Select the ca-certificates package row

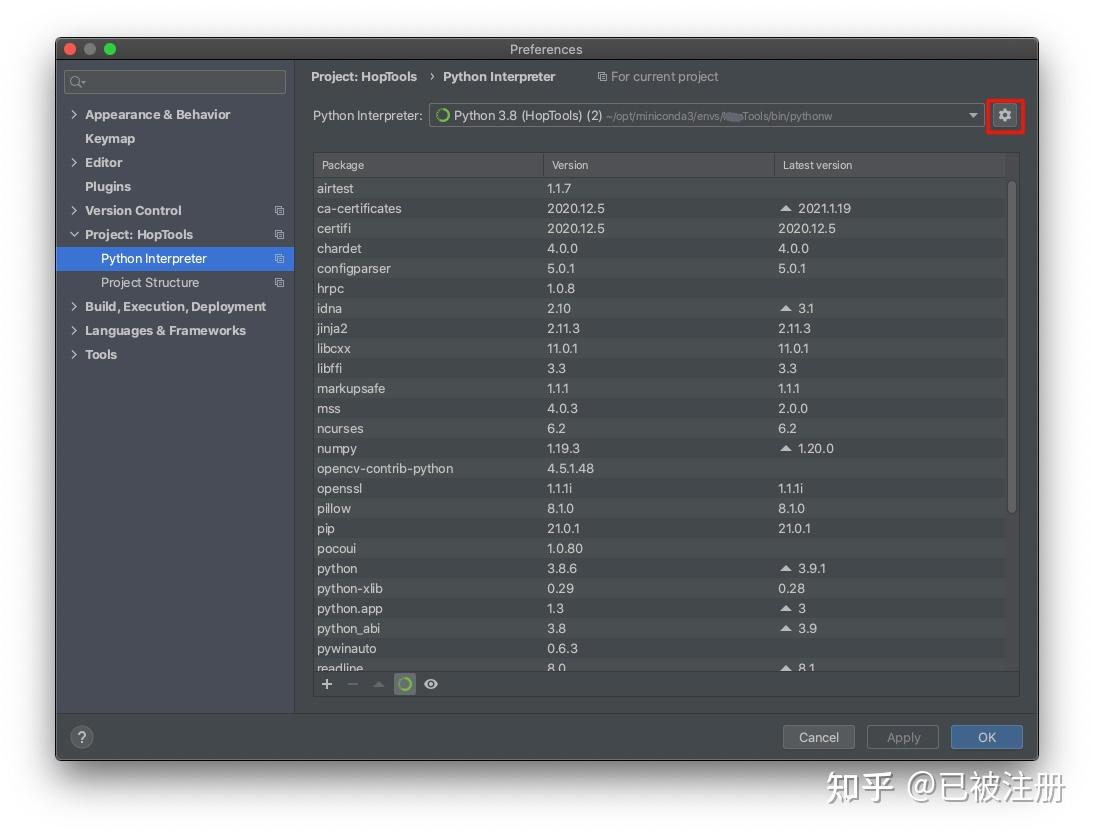click(x=660, y=208)
